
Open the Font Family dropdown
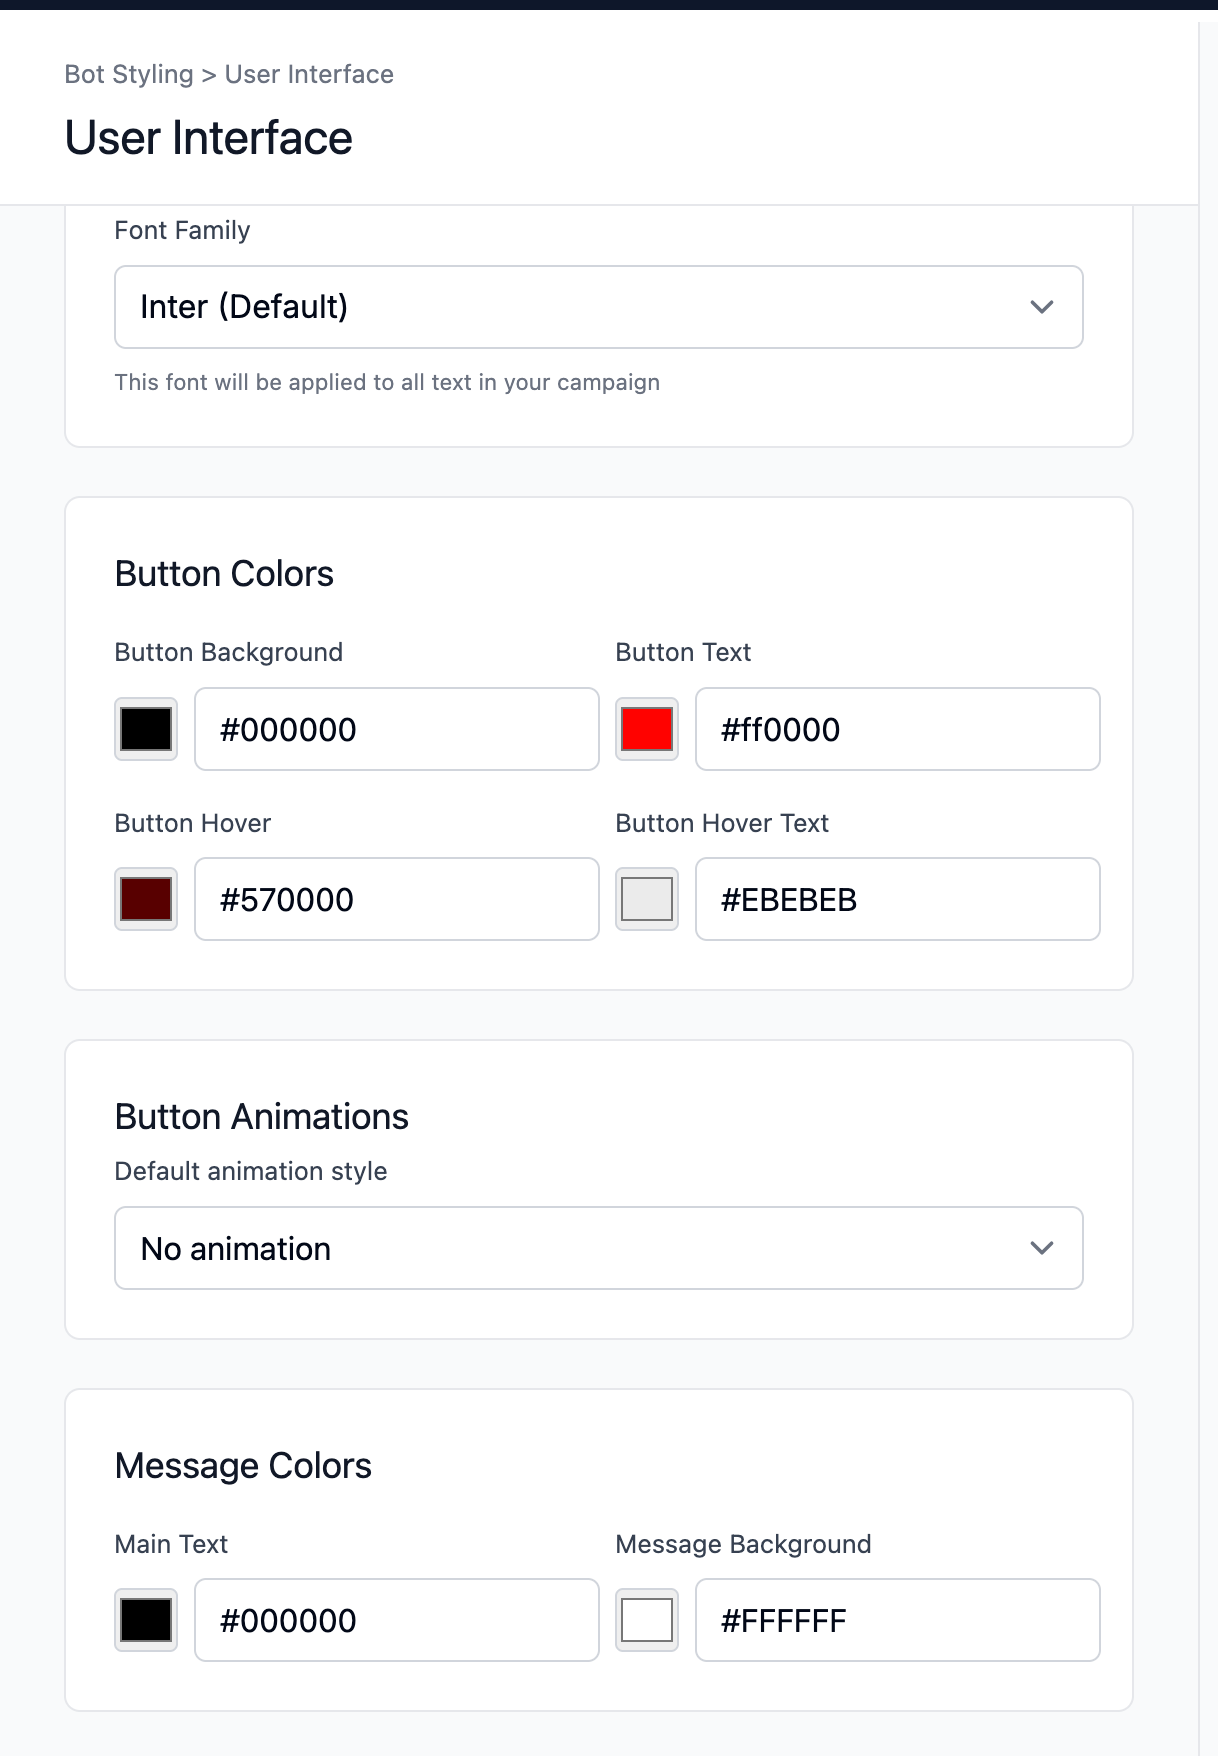click(x=598, y=307)
